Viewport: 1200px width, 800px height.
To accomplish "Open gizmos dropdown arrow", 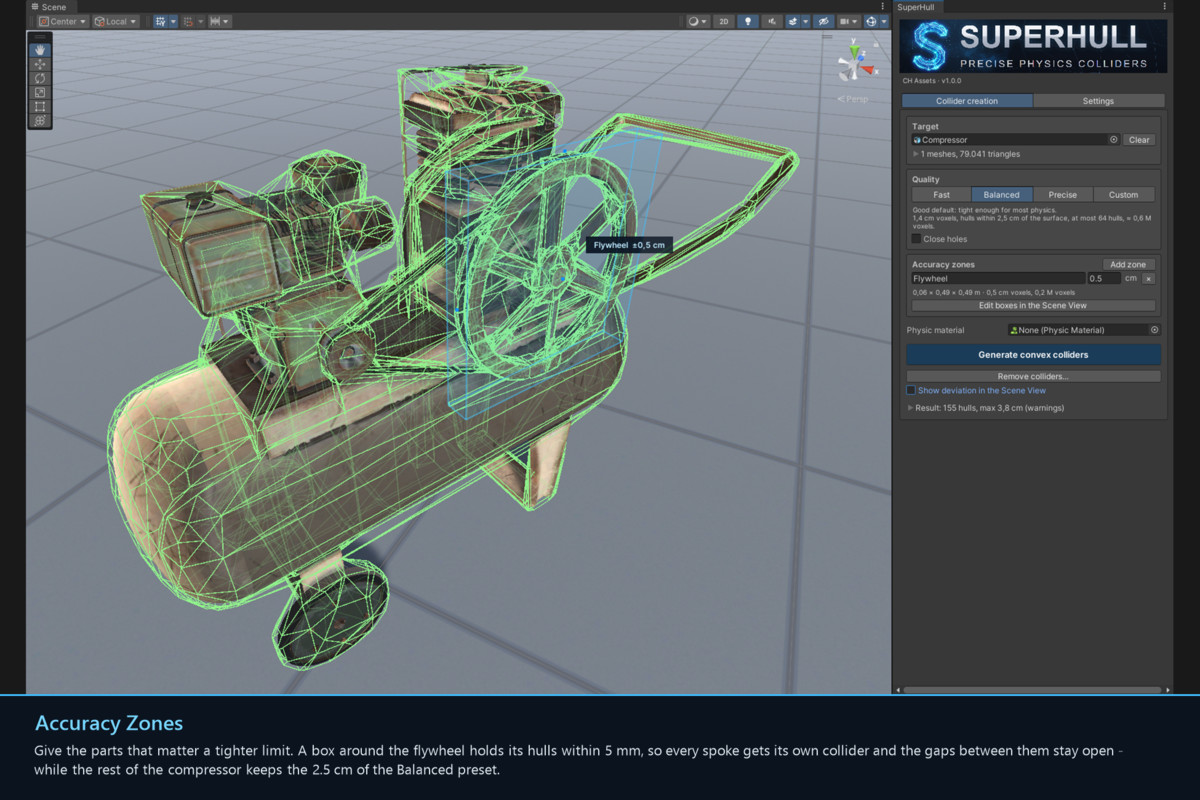I will [x=884, y=21].
